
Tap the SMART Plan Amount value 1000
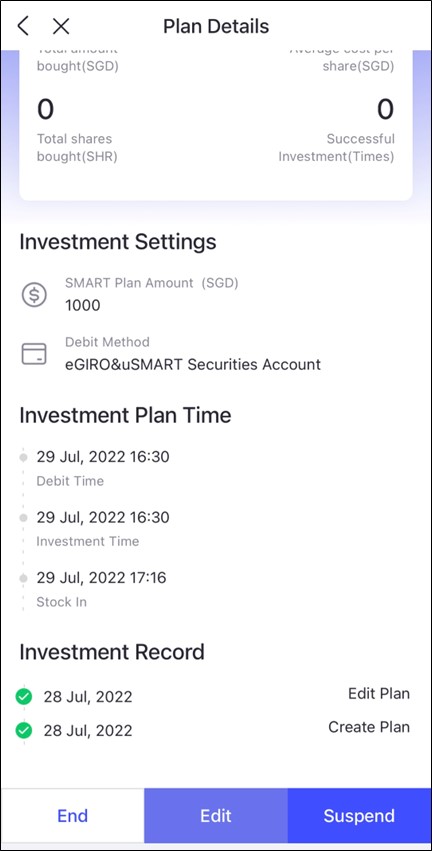83,306
